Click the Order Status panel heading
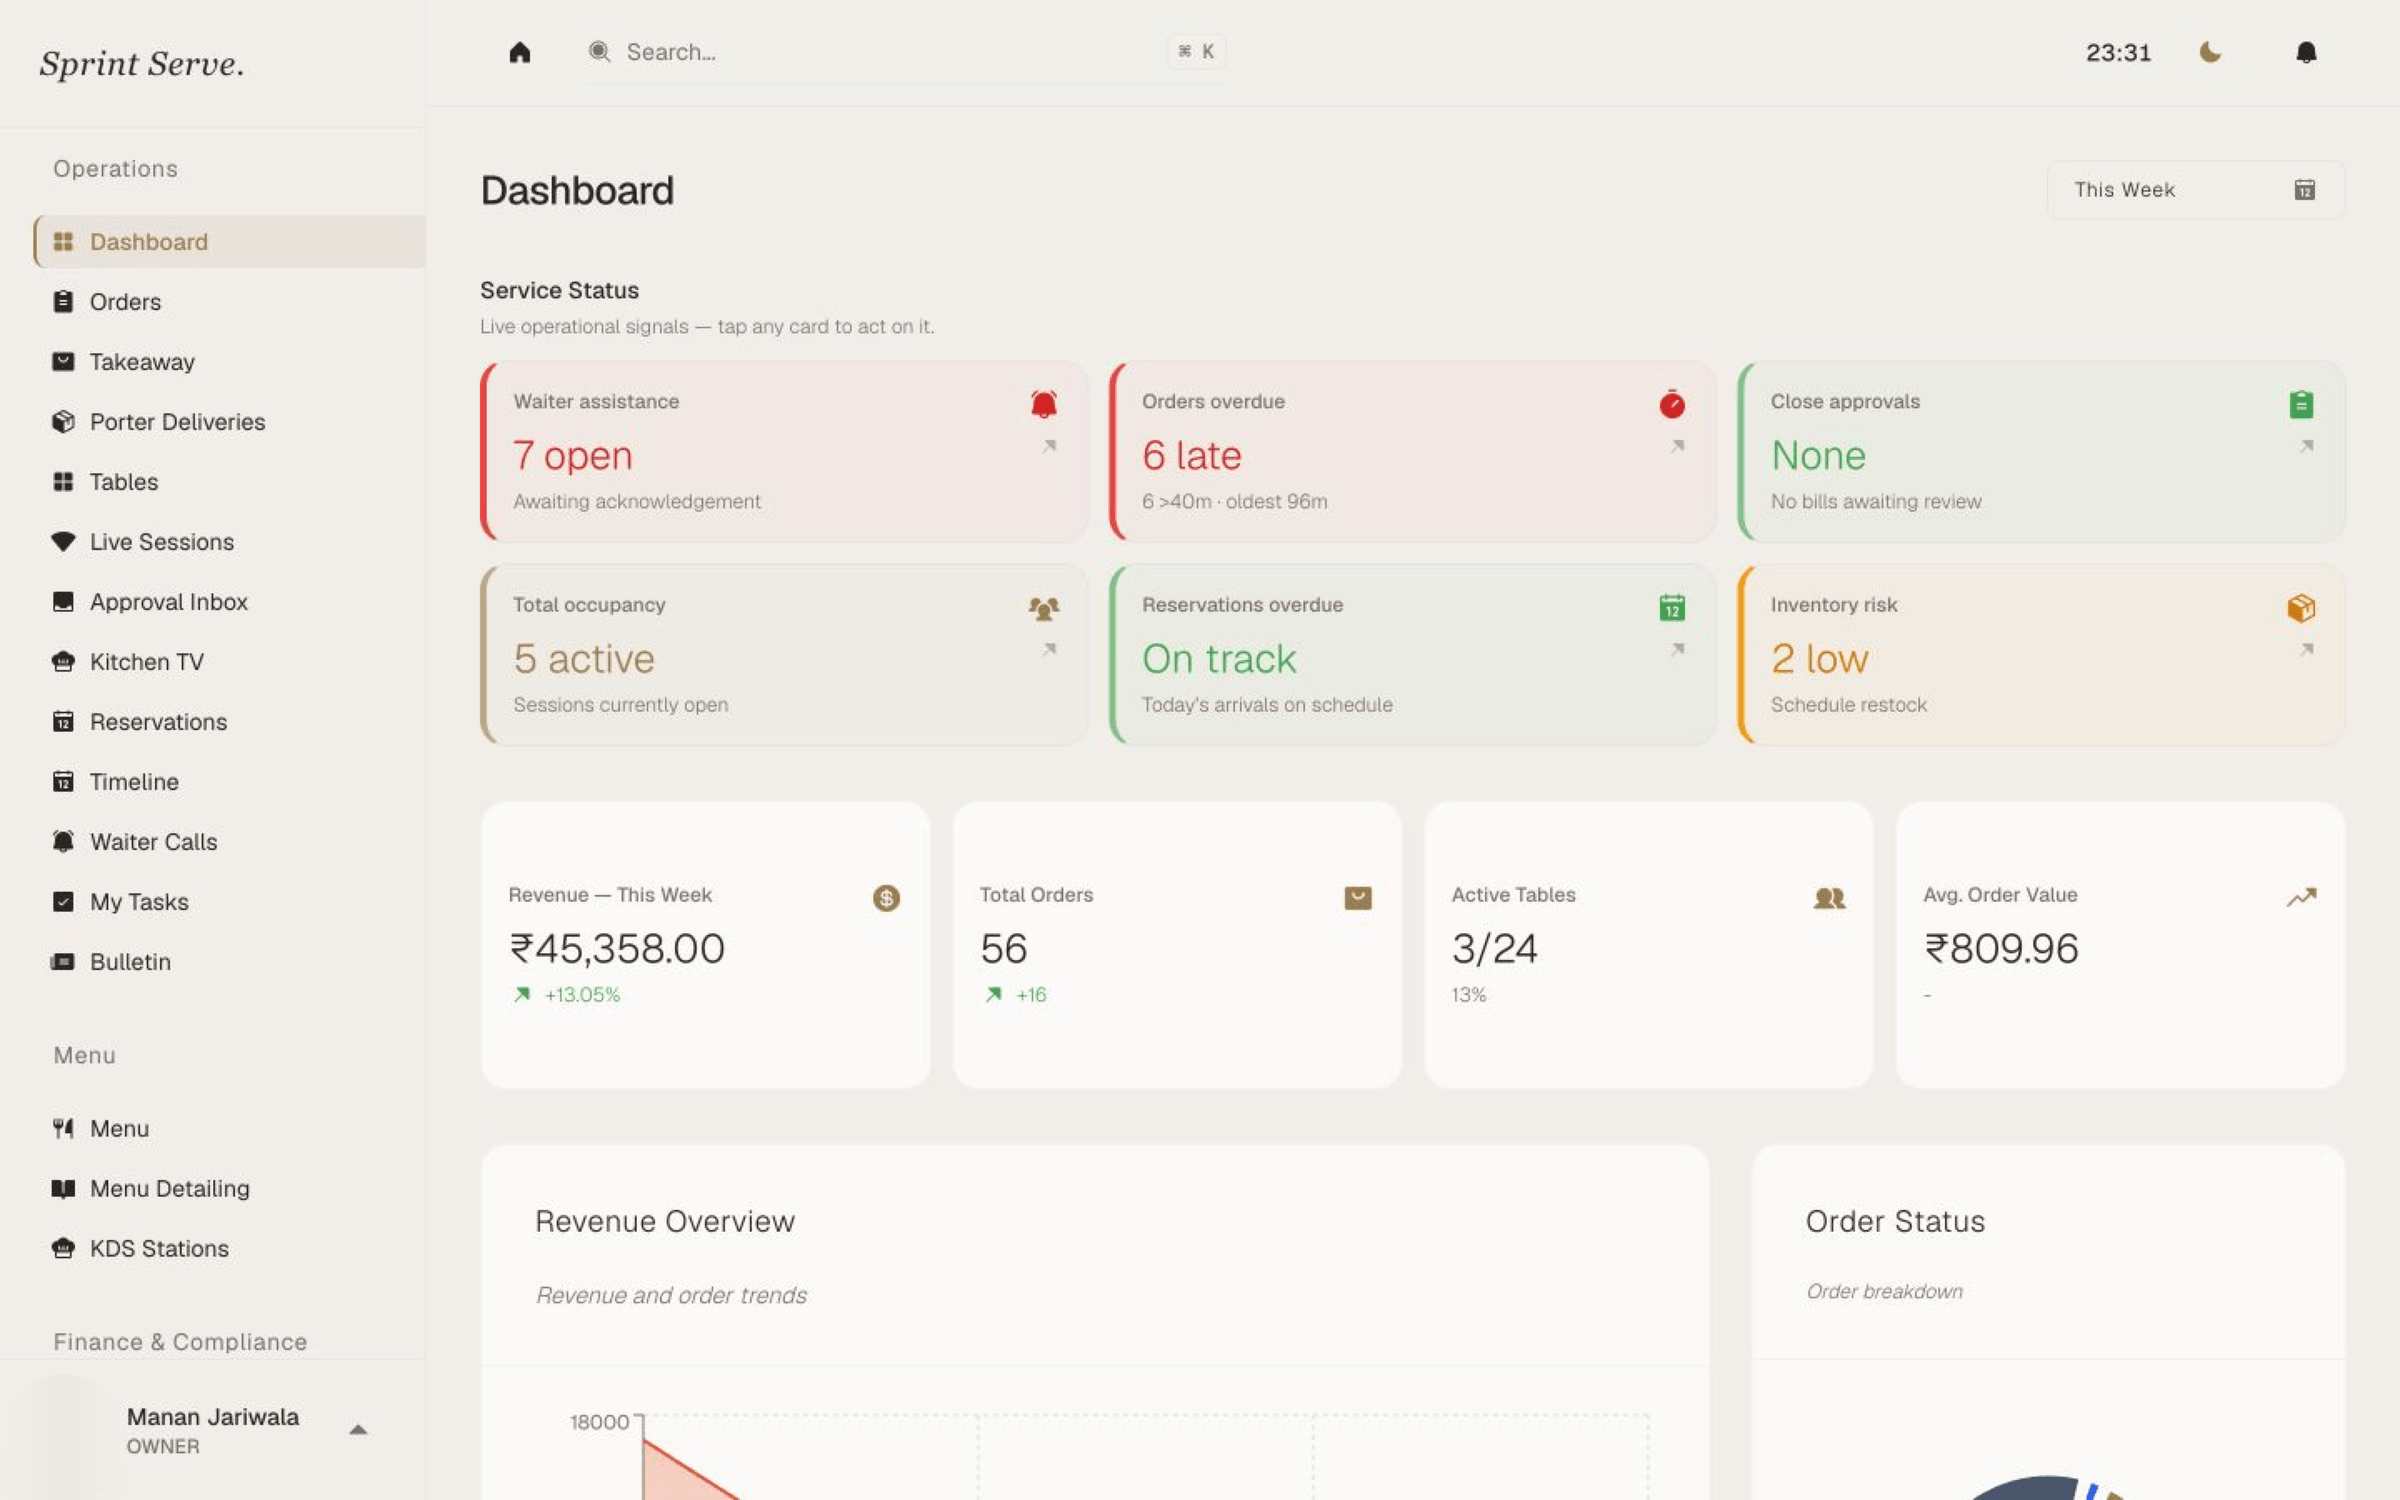This screenshot has width=2400, height=1500. pyautogui.click(x=1895, y=1222)
